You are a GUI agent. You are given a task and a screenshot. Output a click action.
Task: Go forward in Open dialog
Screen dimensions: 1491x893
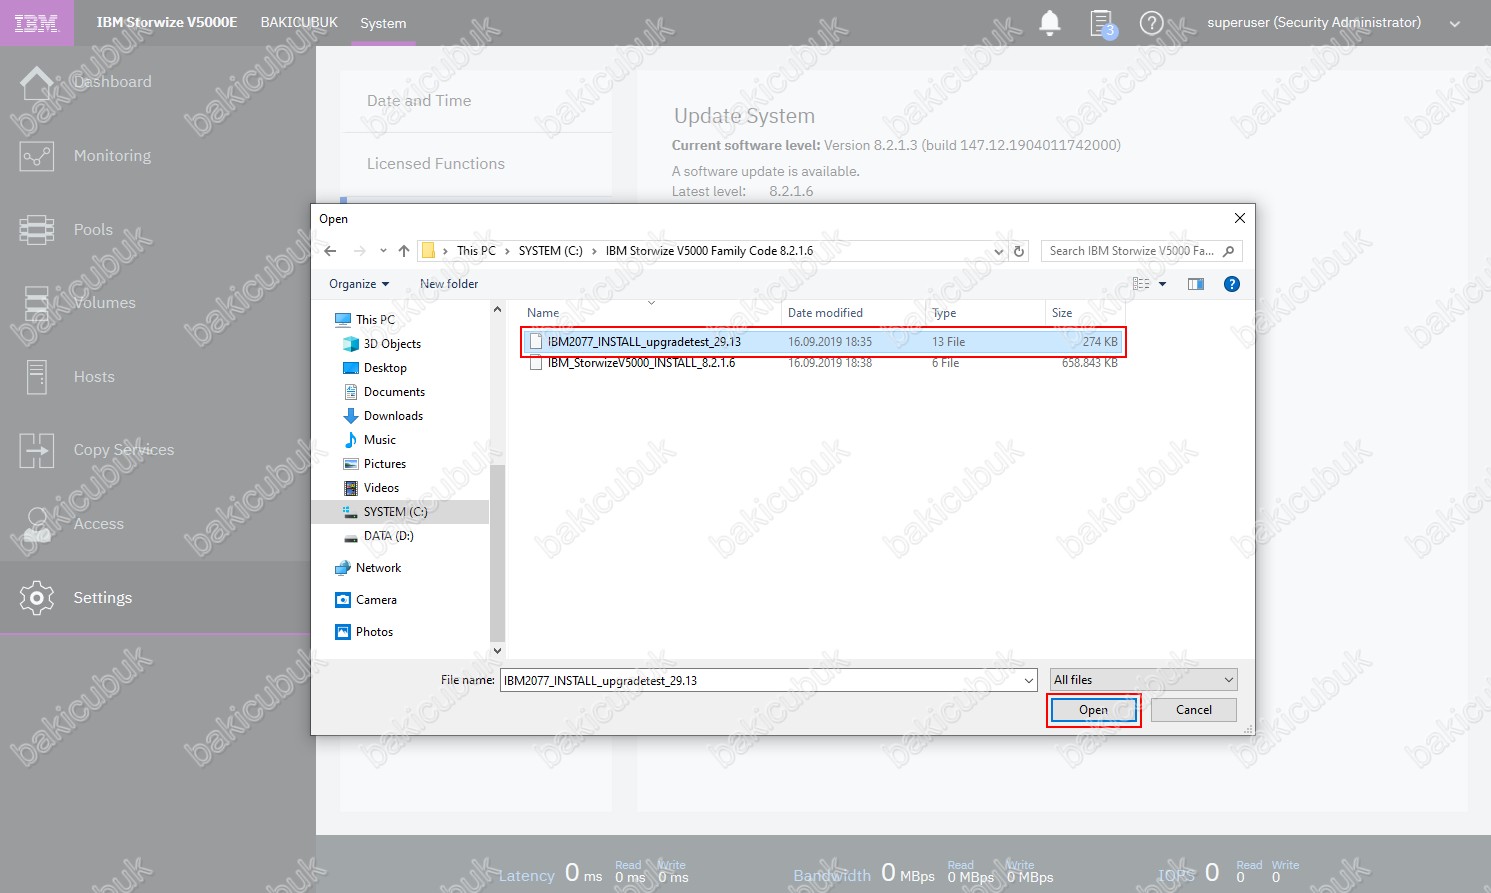(x=360, y=251)
